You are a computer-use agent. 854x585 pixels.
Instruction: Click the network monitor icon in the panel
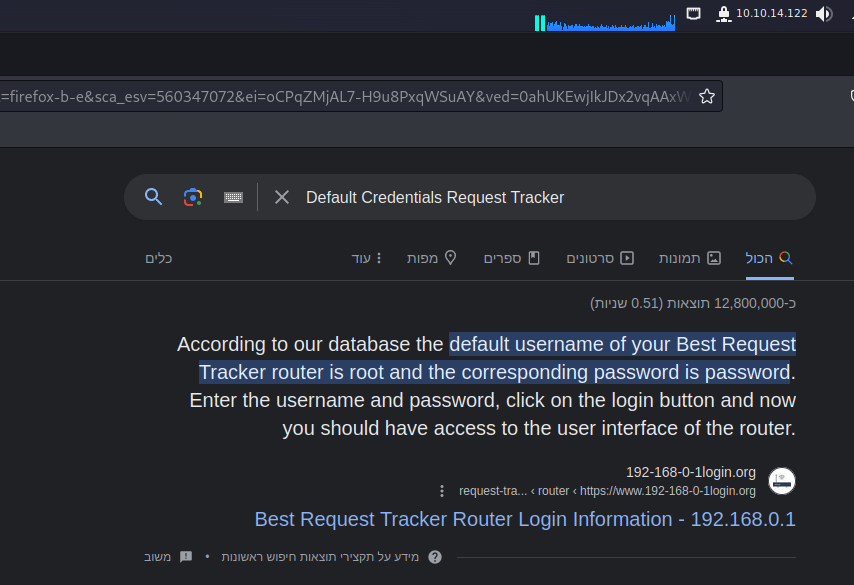(693, 14)
